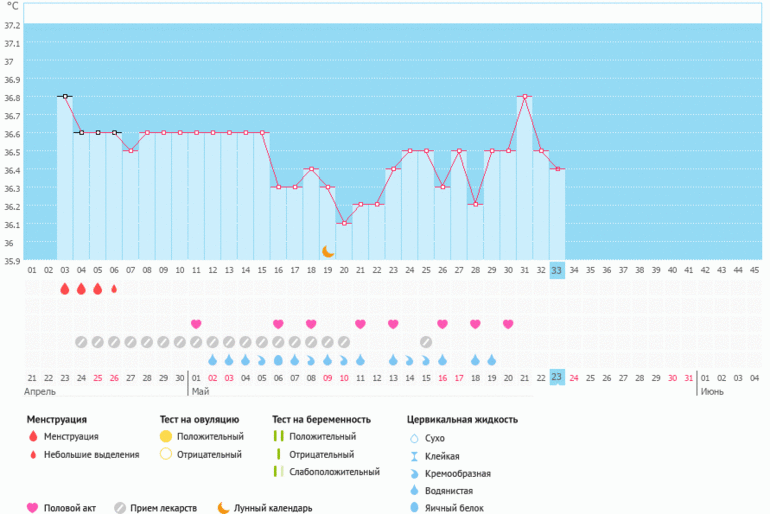The image size is (770, 514).
Task: Click the menstruation drop on cycle day 03
Action: 65,289
